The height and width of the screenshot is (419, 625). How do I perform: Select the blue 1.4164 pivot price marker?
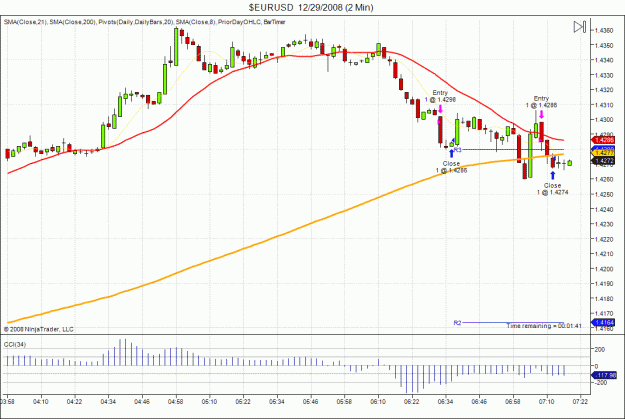coord(604,322)
